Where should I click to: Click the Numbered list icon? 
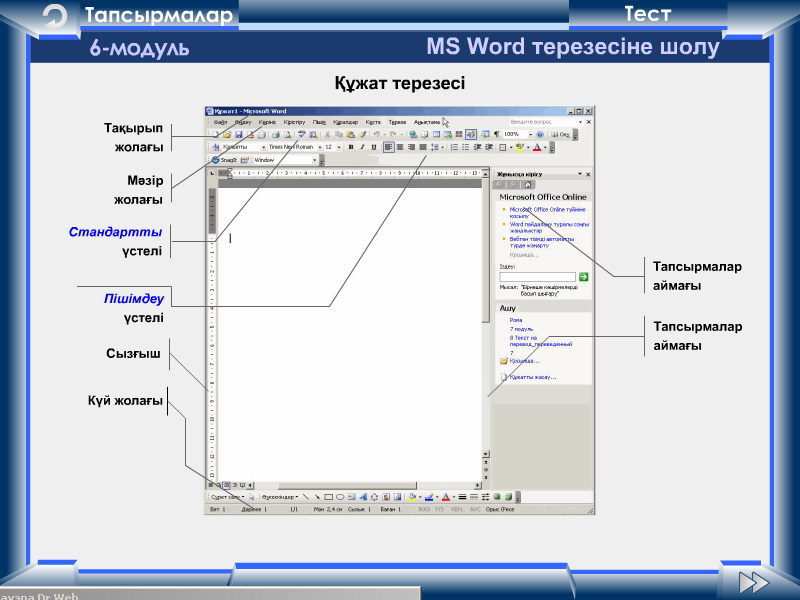click(454, 147)
